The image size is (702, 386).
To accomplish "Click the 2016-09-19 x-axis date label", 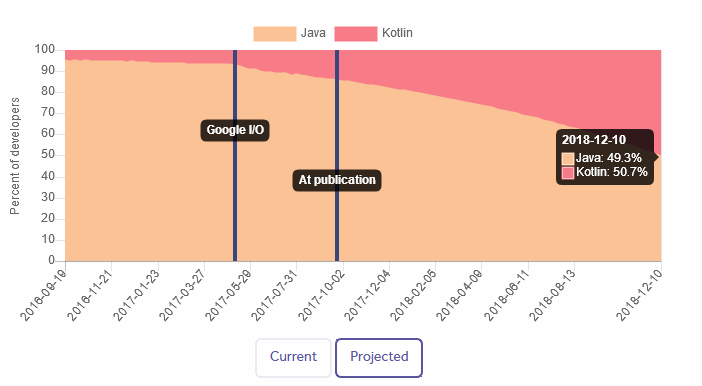I will pyautogui.click(x=44, y=296).
